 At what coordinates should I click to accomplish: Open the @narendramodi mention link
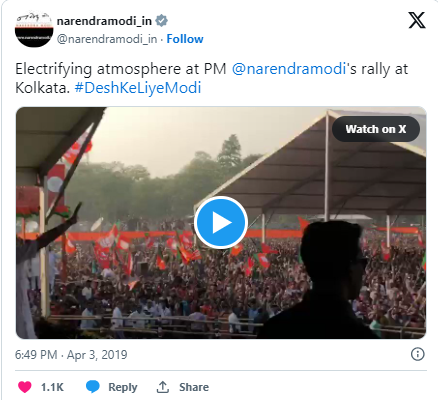pos(289,69)
